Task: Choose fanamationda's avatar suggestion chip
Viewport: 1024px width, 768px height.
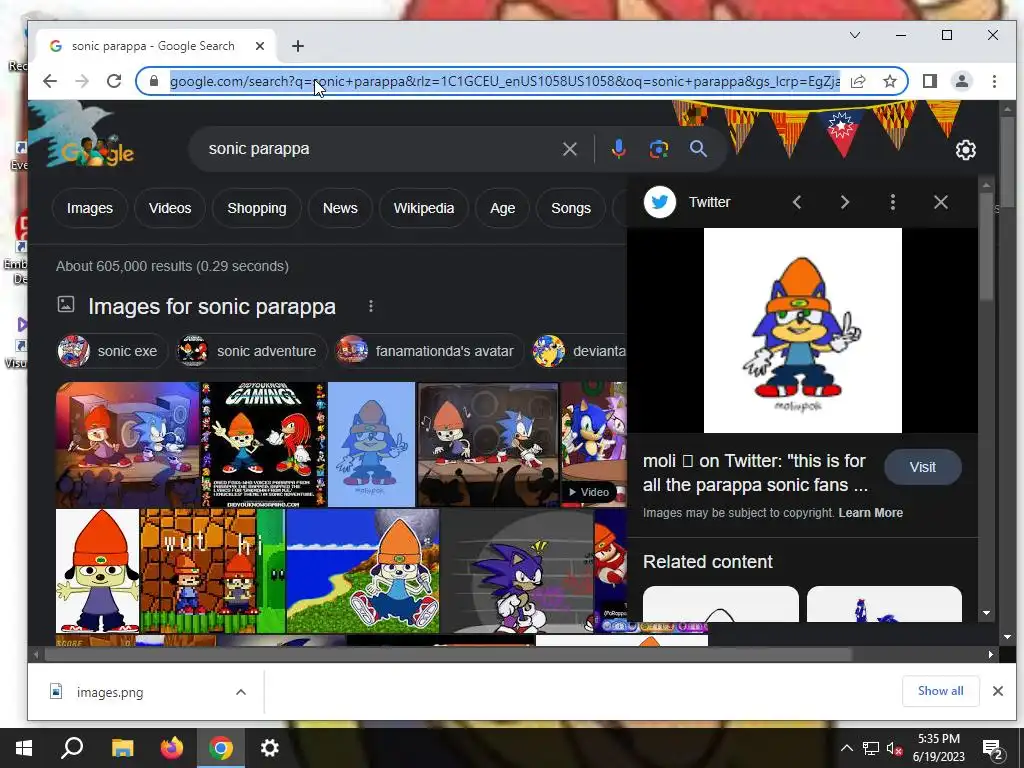Action: pyautogui.click(x=429, y=351)
